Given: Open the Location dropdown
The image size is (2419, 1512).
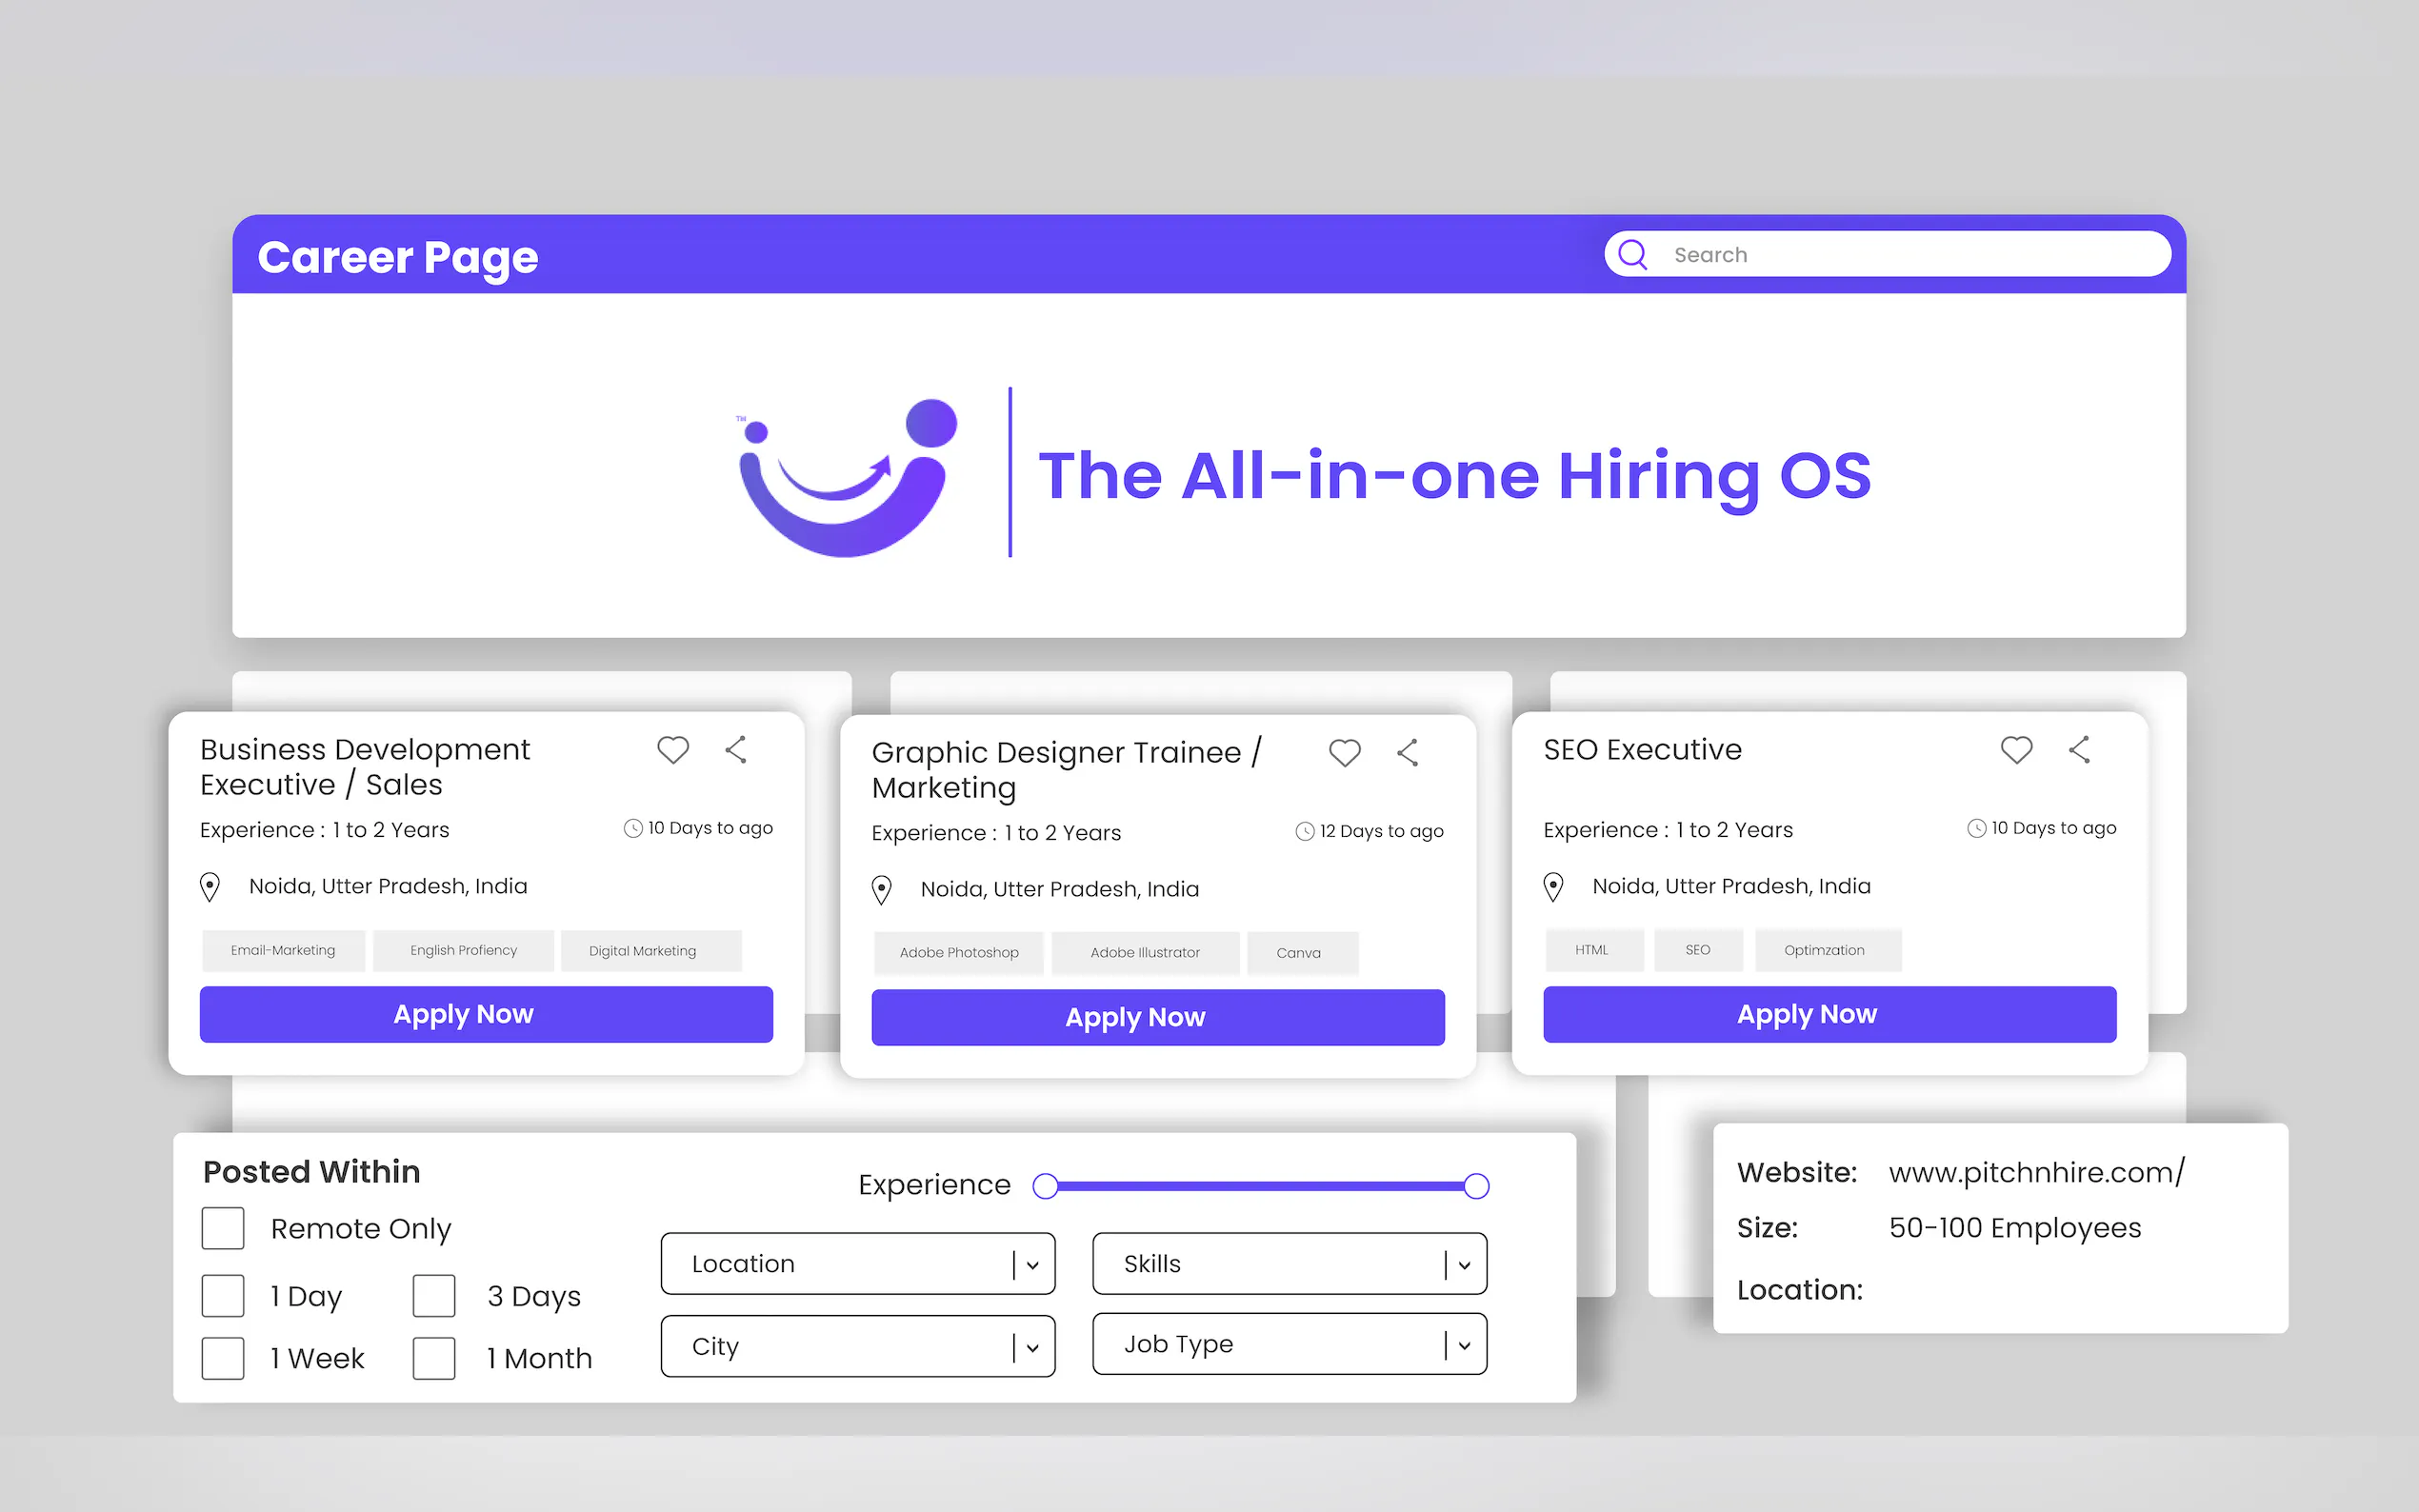Looking at the screenshot, I should click(x=857, y=1264).
